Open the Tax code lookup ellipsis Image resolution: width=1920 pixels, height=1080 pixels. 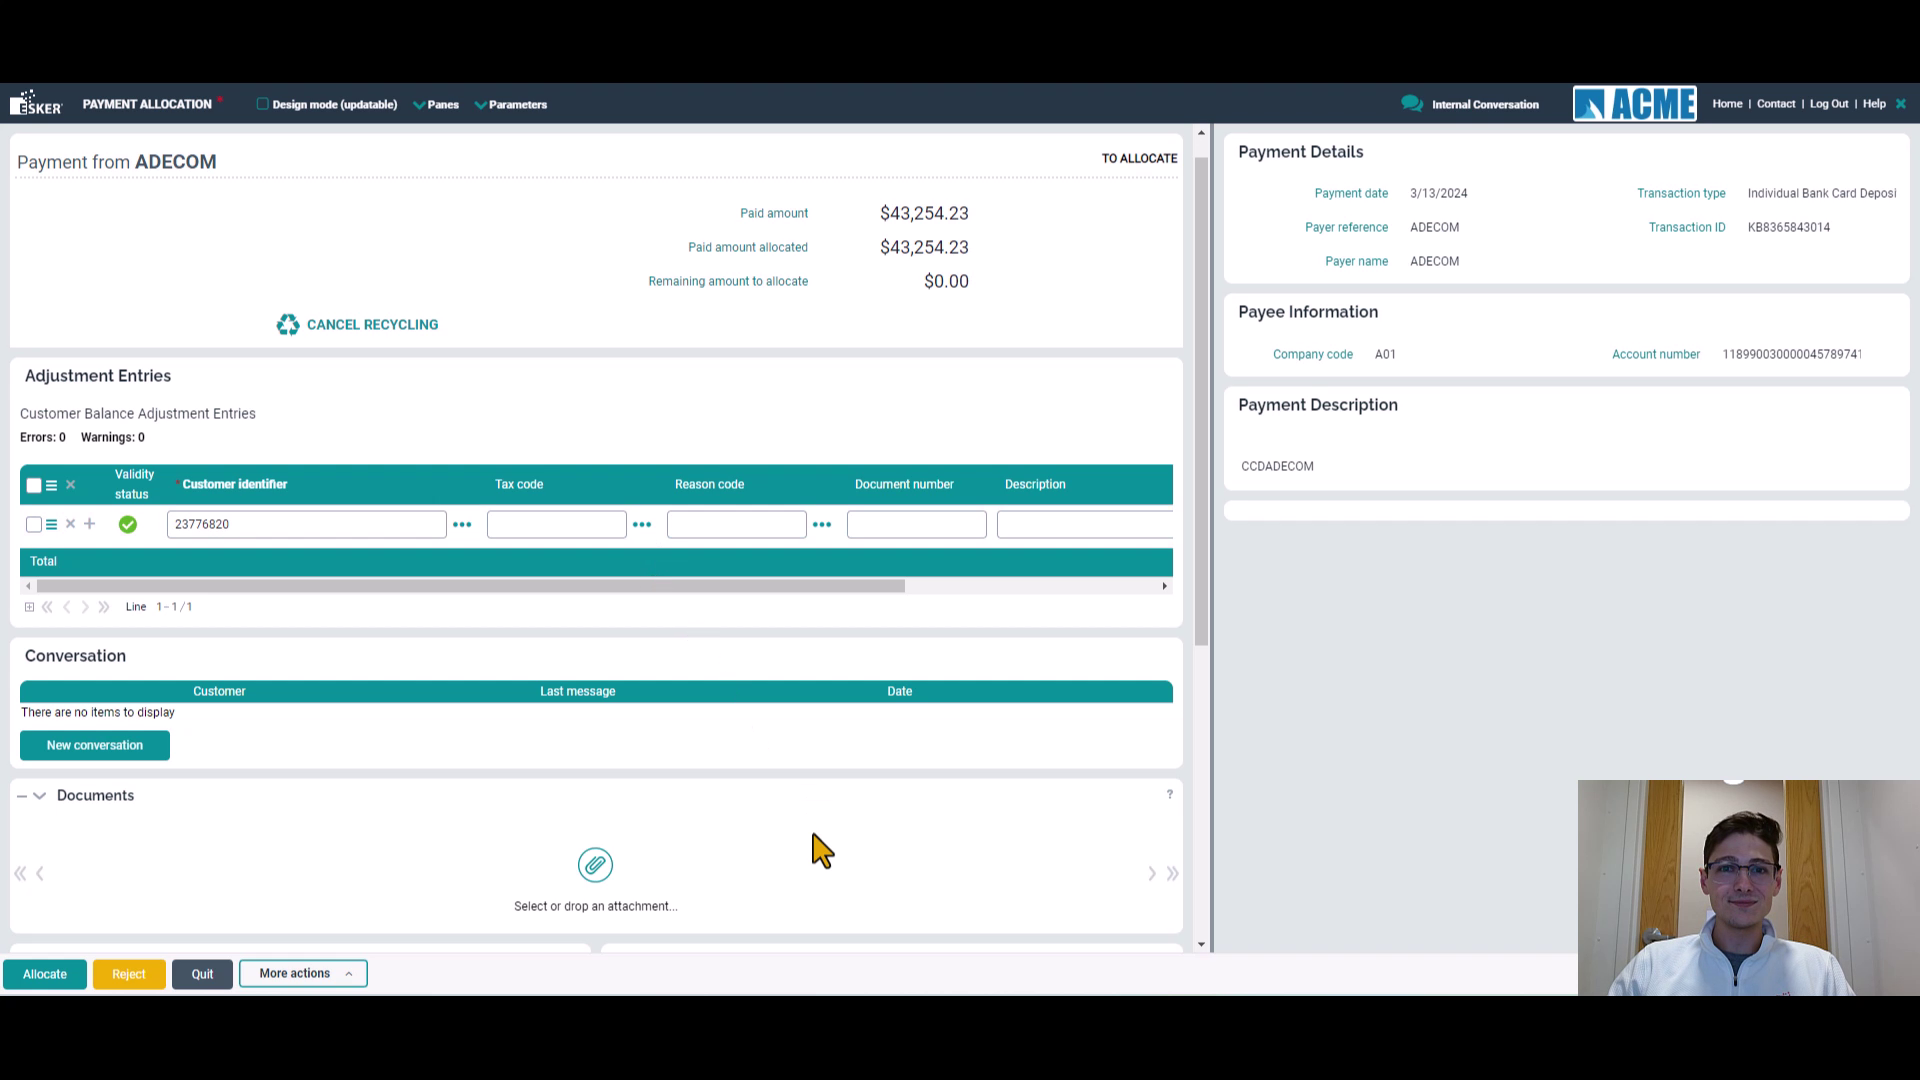(x=641, y=524)
